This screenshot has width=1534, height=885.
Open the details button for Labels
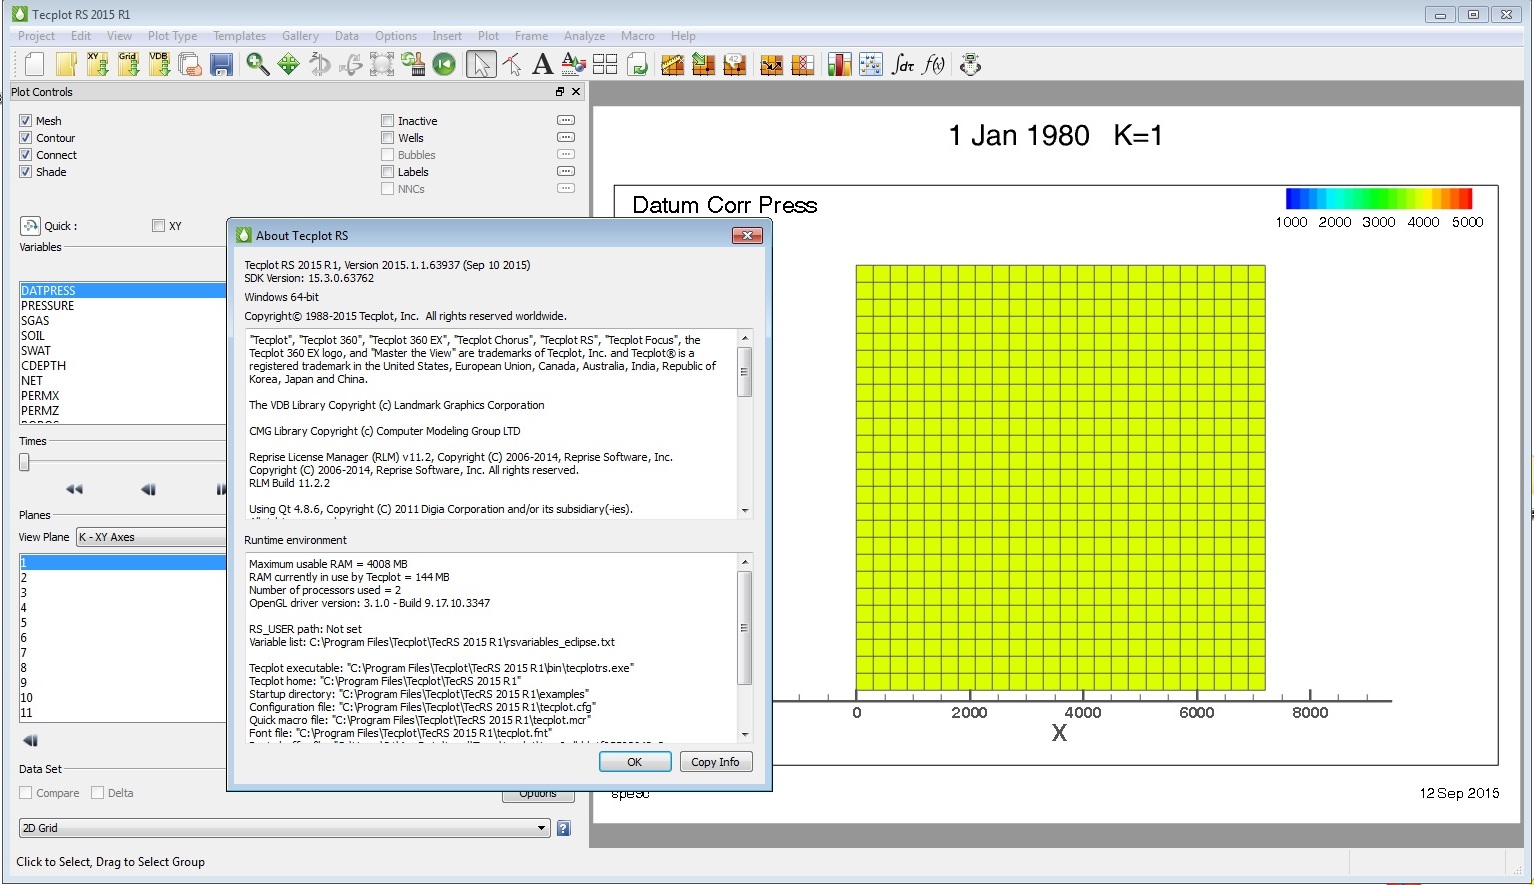566,171
